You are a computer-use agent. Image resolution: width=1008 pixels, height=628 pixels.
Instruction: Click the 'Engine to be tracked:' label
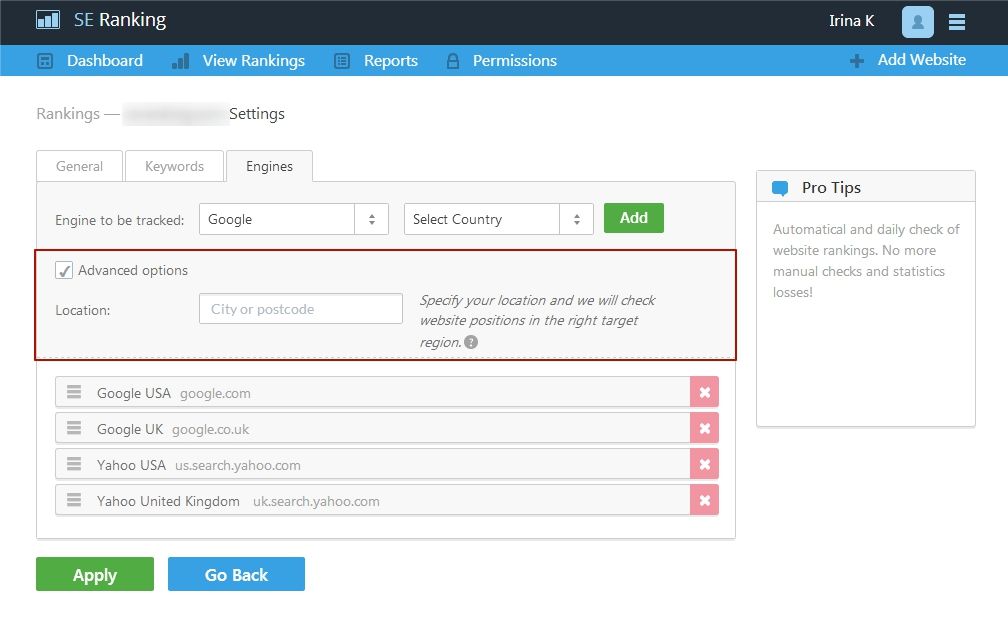pyautogui.click(x=120, y=220)
